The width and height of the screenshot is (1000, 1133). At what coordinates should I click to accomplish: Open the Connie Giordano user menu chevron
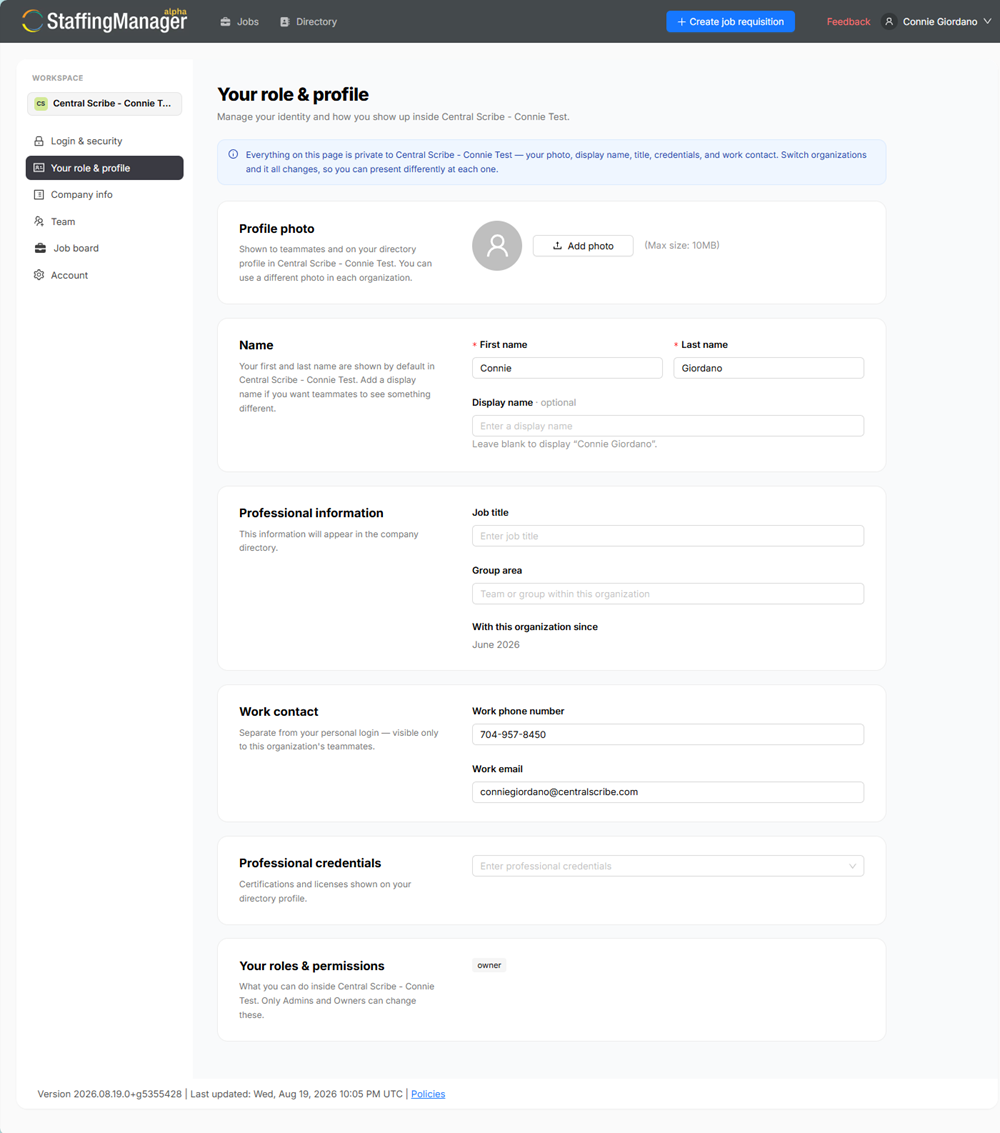pyautogui.click(x=987, y=22)
